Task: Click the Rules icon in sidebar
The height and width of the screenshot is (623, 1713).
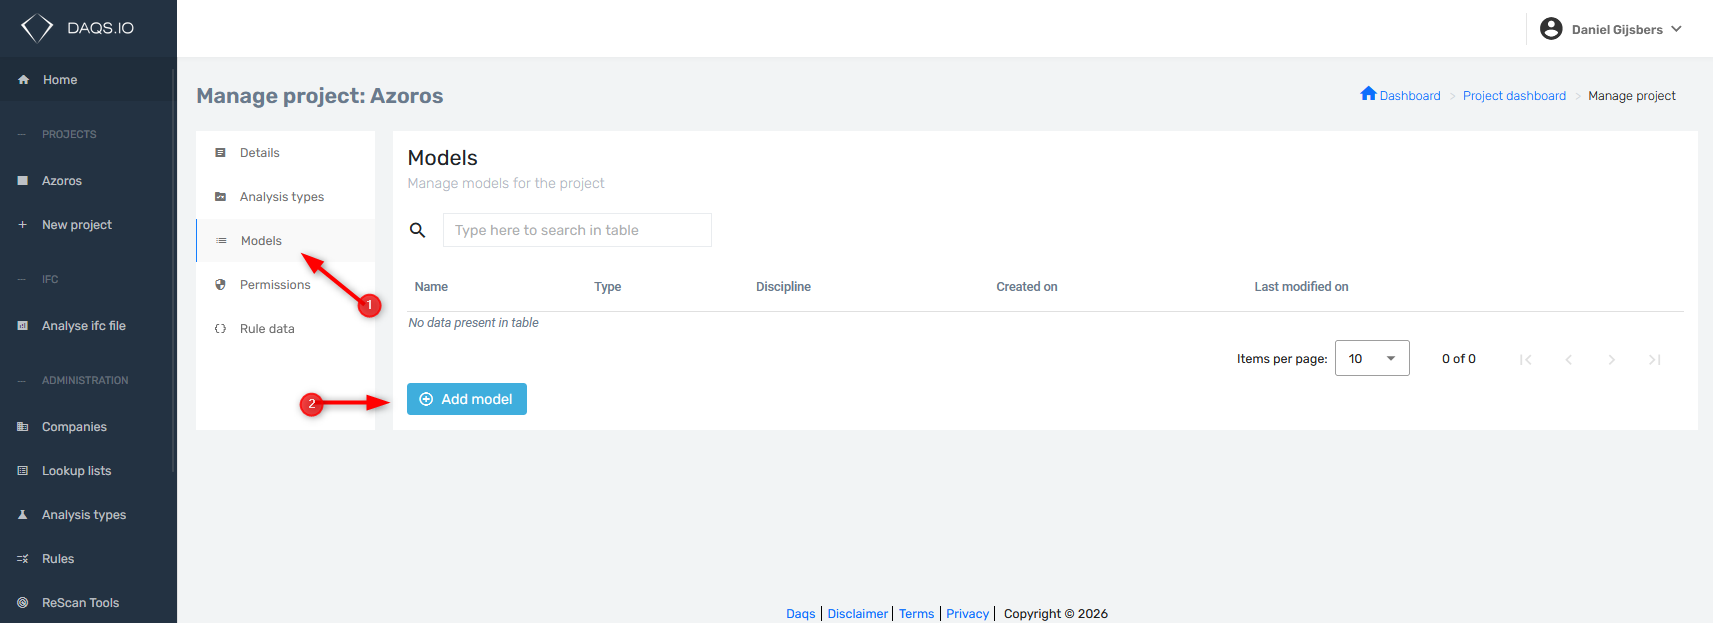Action: tap(22, 559)
